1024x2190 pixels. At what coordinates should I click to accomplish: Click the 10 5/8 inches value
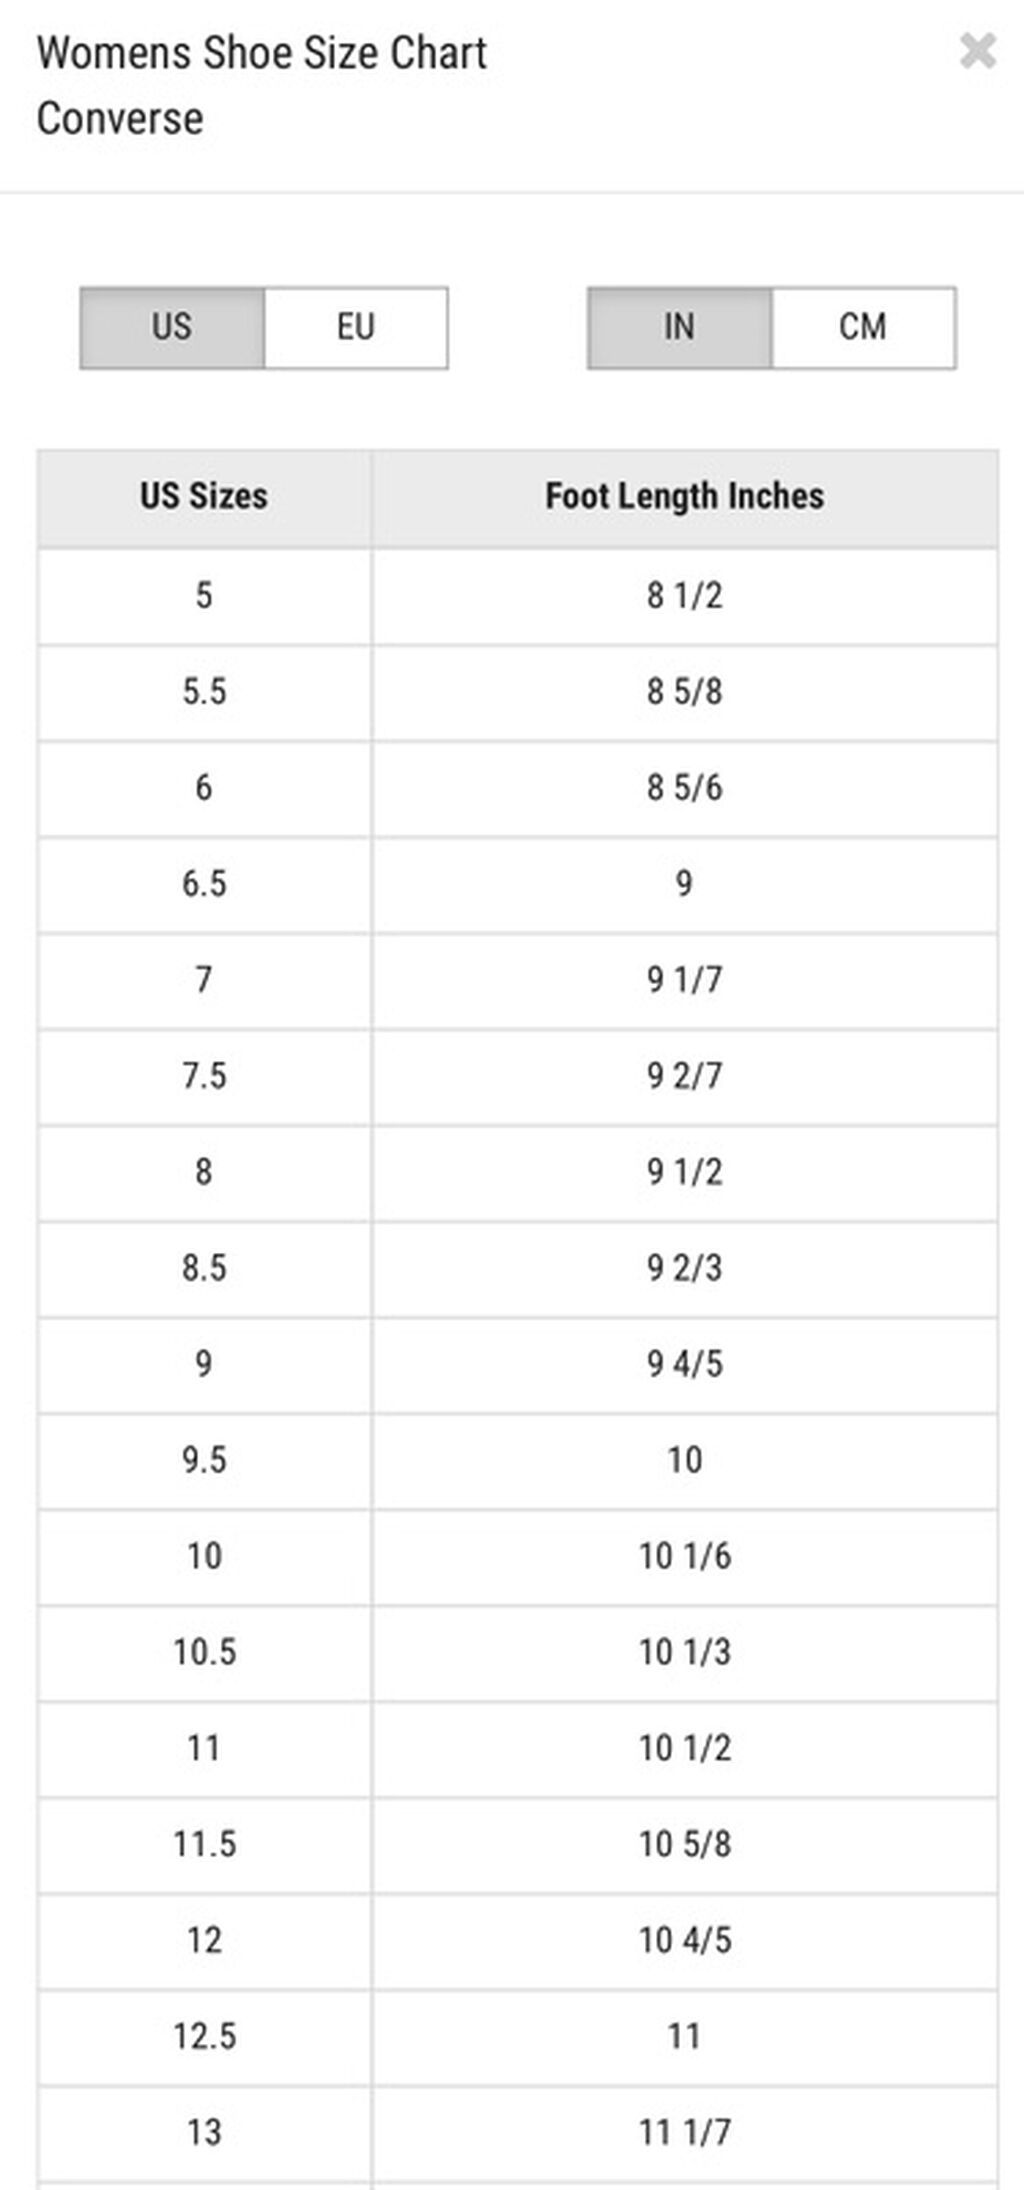point(685,1844)
